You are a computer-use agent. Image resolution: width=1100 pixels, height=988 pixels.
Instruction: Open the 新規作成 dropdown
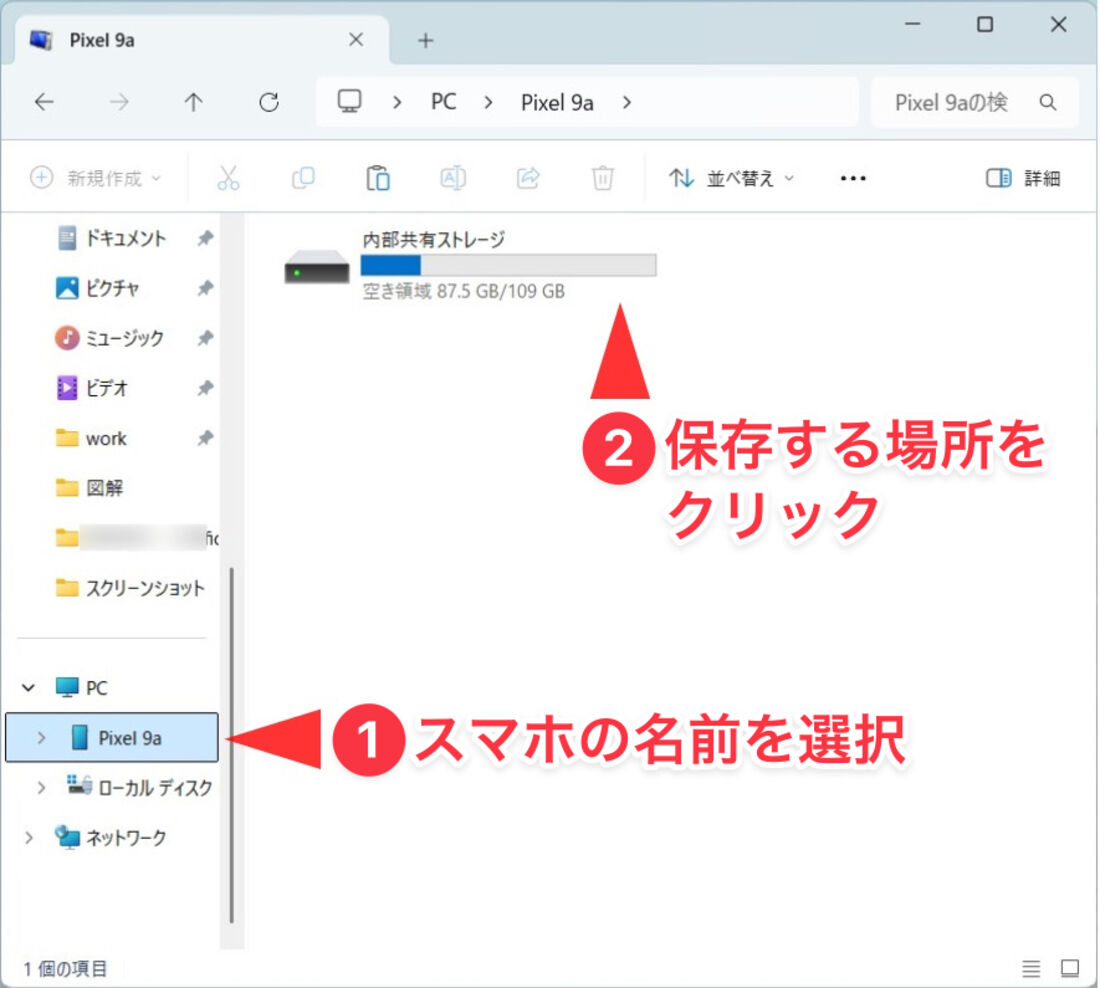click(96, 178)
